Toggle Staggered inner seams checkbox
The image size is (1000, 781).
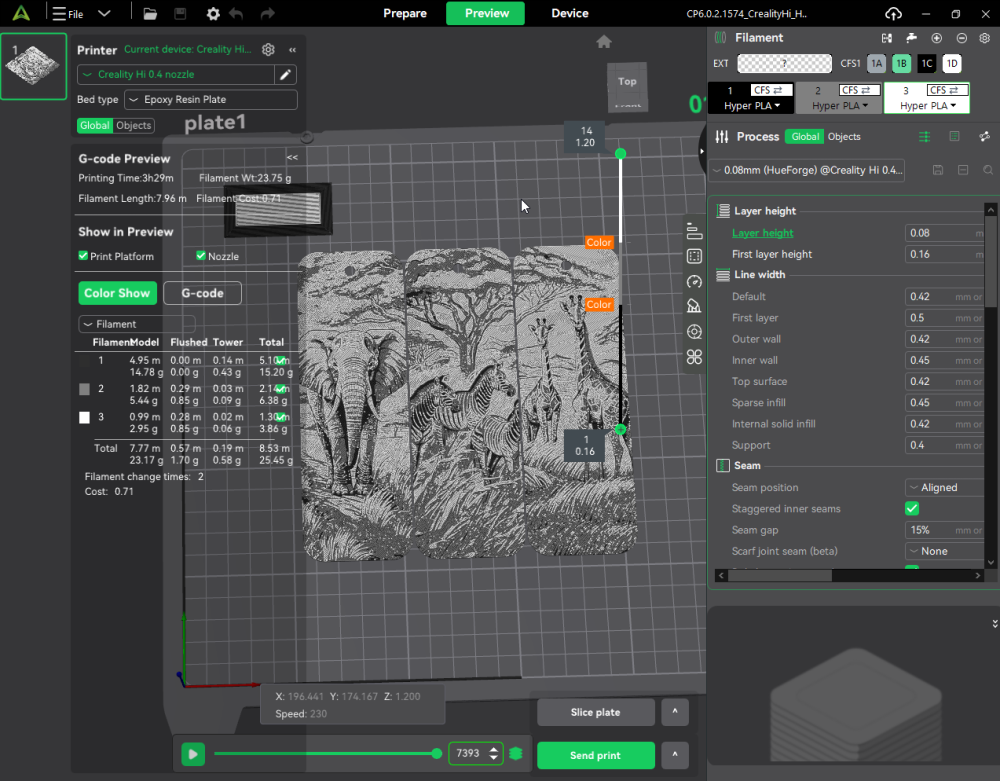tap(912, 509)
